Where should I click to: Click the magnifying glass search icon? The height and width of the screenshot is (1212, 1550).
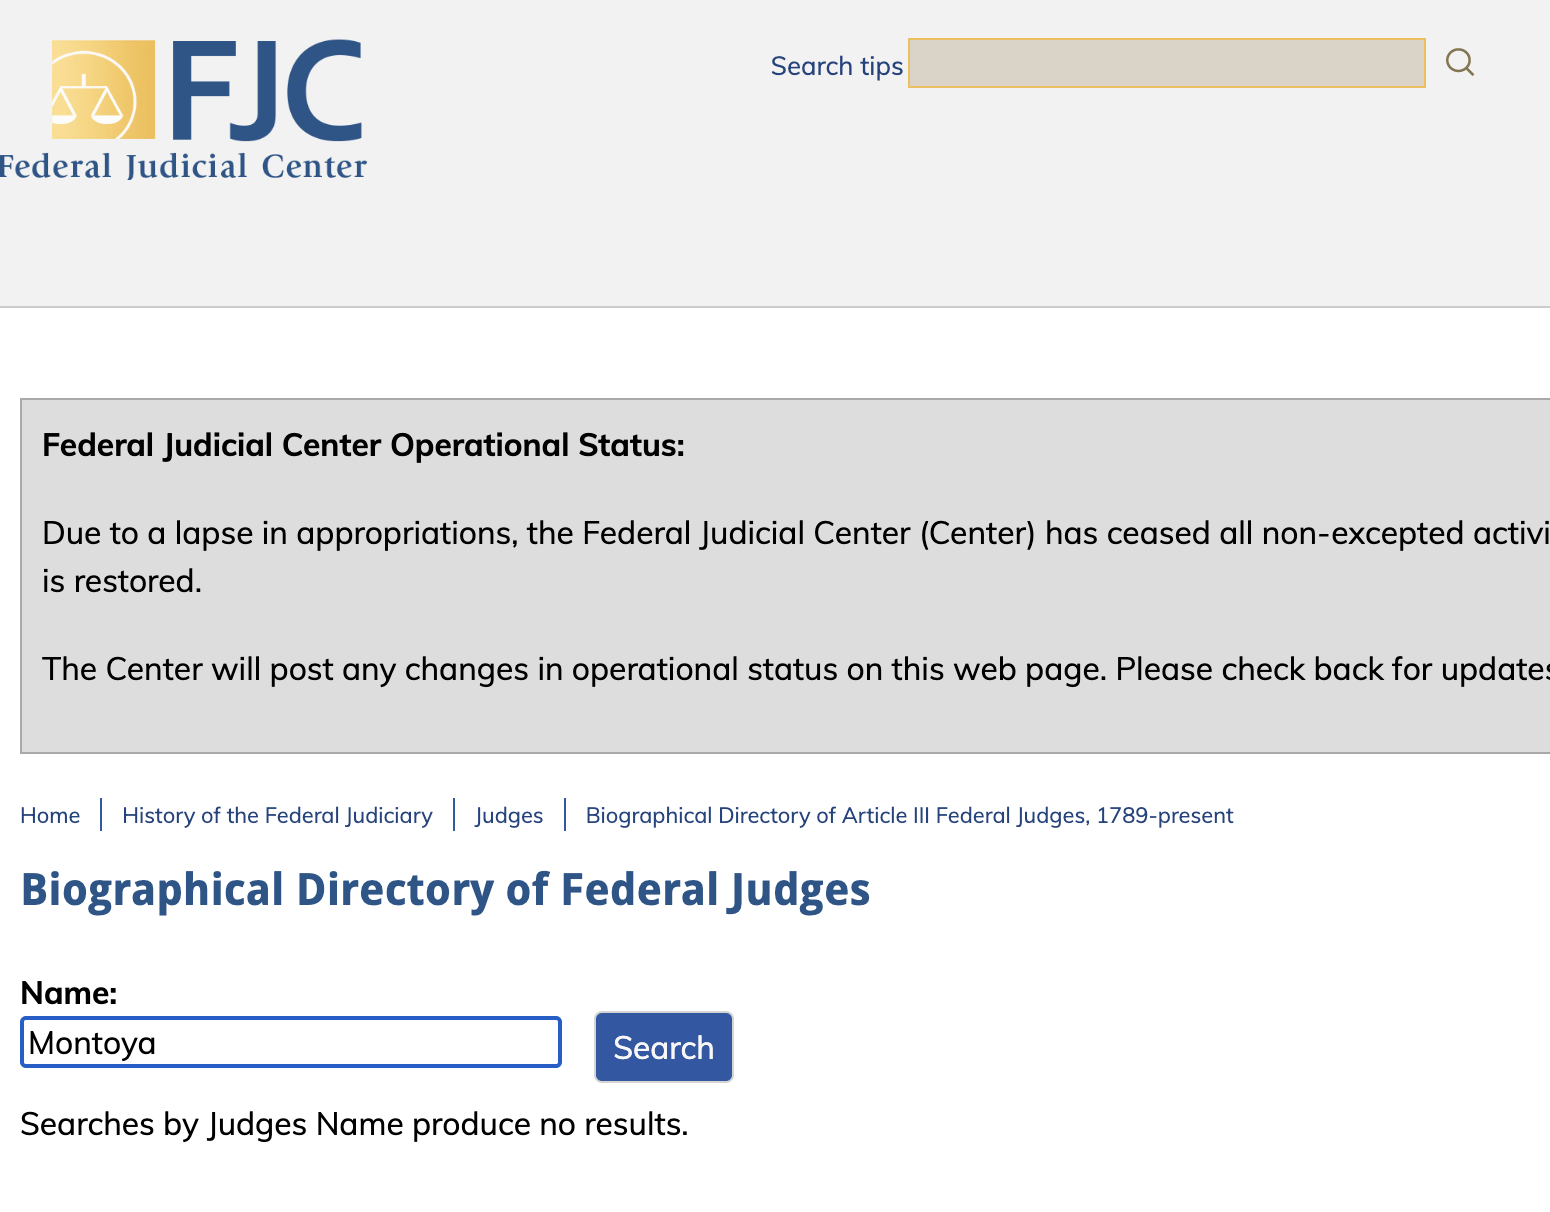(1460, 63)
